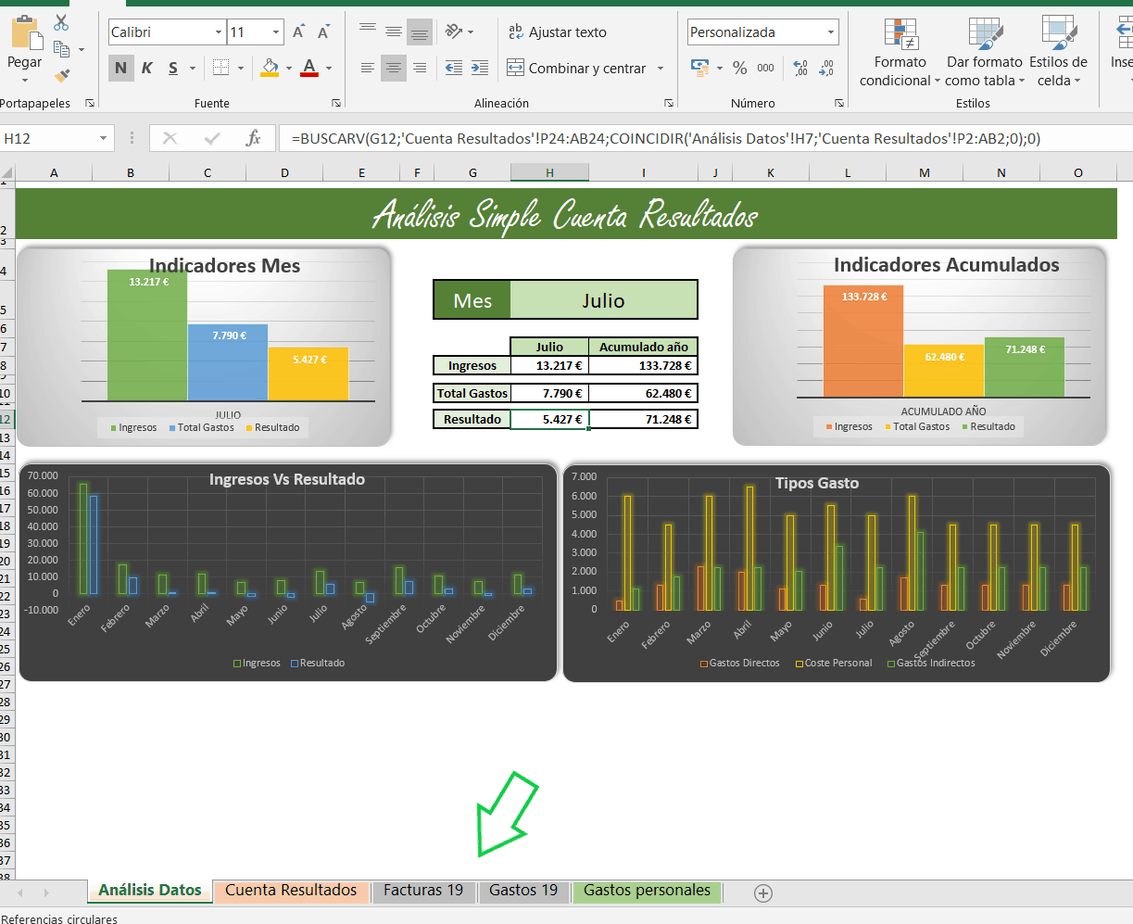The image size is (1133, 924).
Task: Click Combinar y centrar button
Action: click(577, 68)
